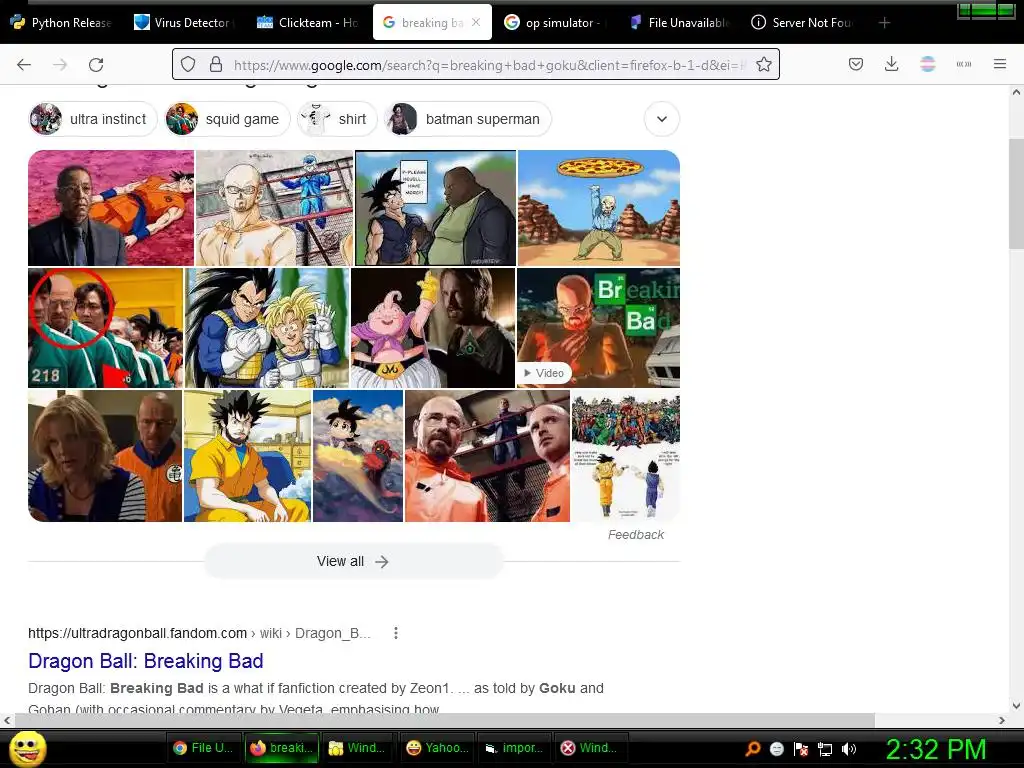Open the Firefox hamburger menu
Screen dimensions: 1024x768
click(1000, 64)
